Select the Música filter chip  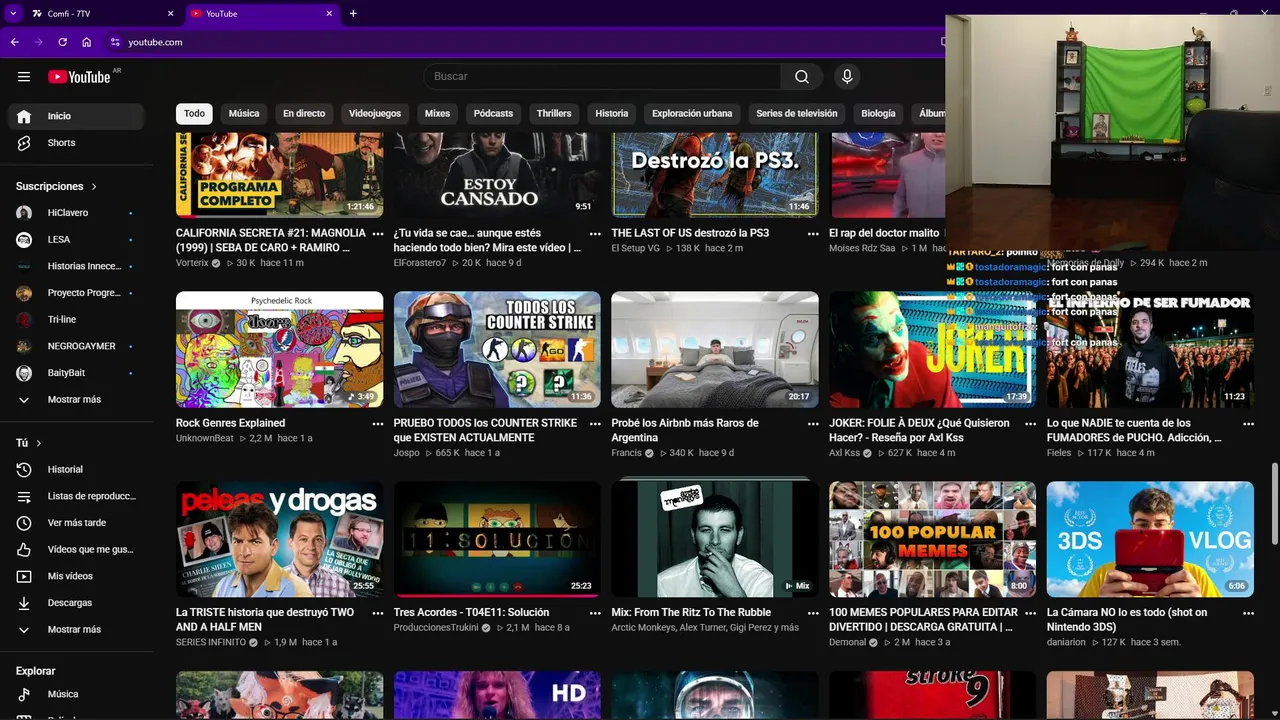(244, 114)
